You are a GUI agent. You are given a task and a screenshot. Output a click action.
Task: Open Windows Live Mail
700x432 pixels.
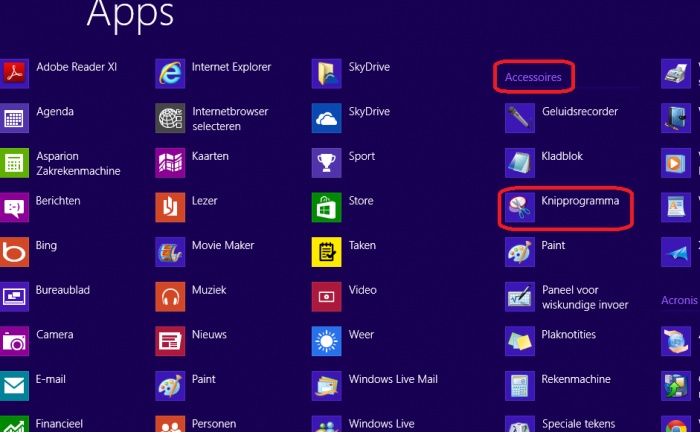[375, 386]
